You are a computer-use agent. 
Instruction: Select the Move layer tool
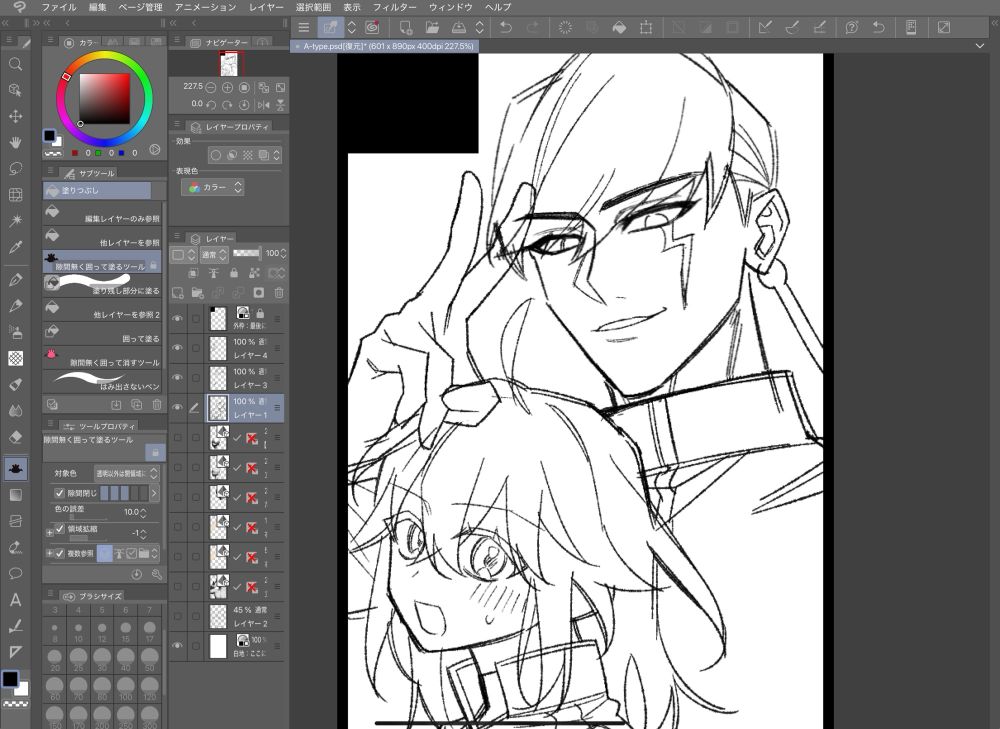pos(16,116)
